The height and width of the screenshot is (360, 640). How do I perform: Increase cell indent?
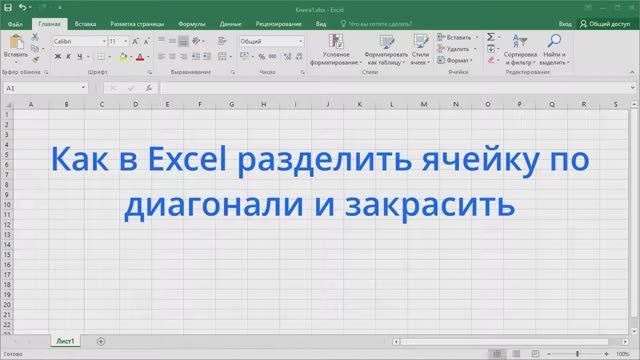click(207, 56)
